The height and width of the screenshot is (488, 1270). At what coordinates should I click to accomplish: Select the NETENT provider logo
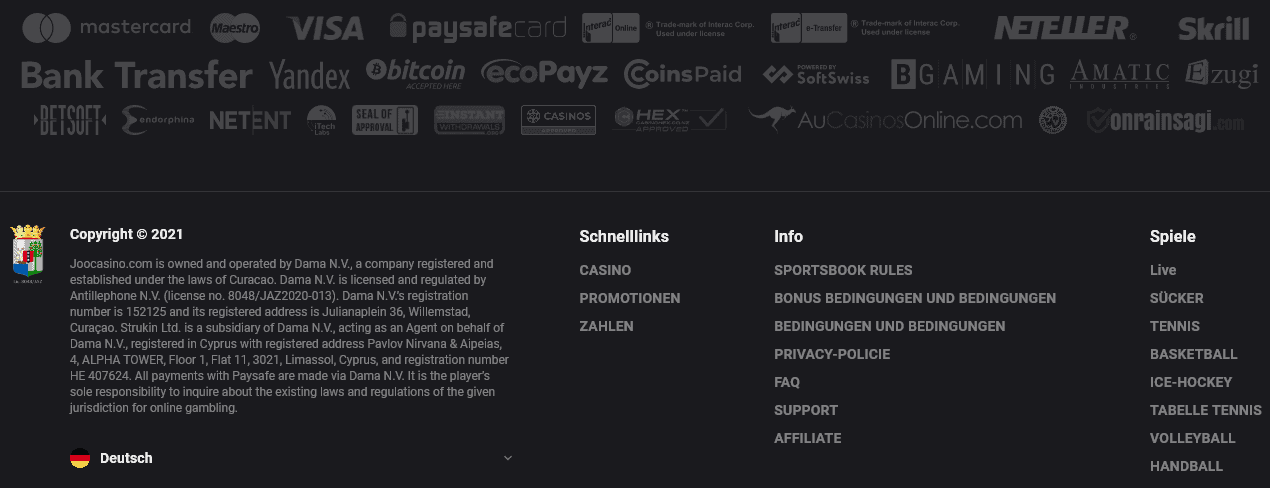(x=250, y=121)
